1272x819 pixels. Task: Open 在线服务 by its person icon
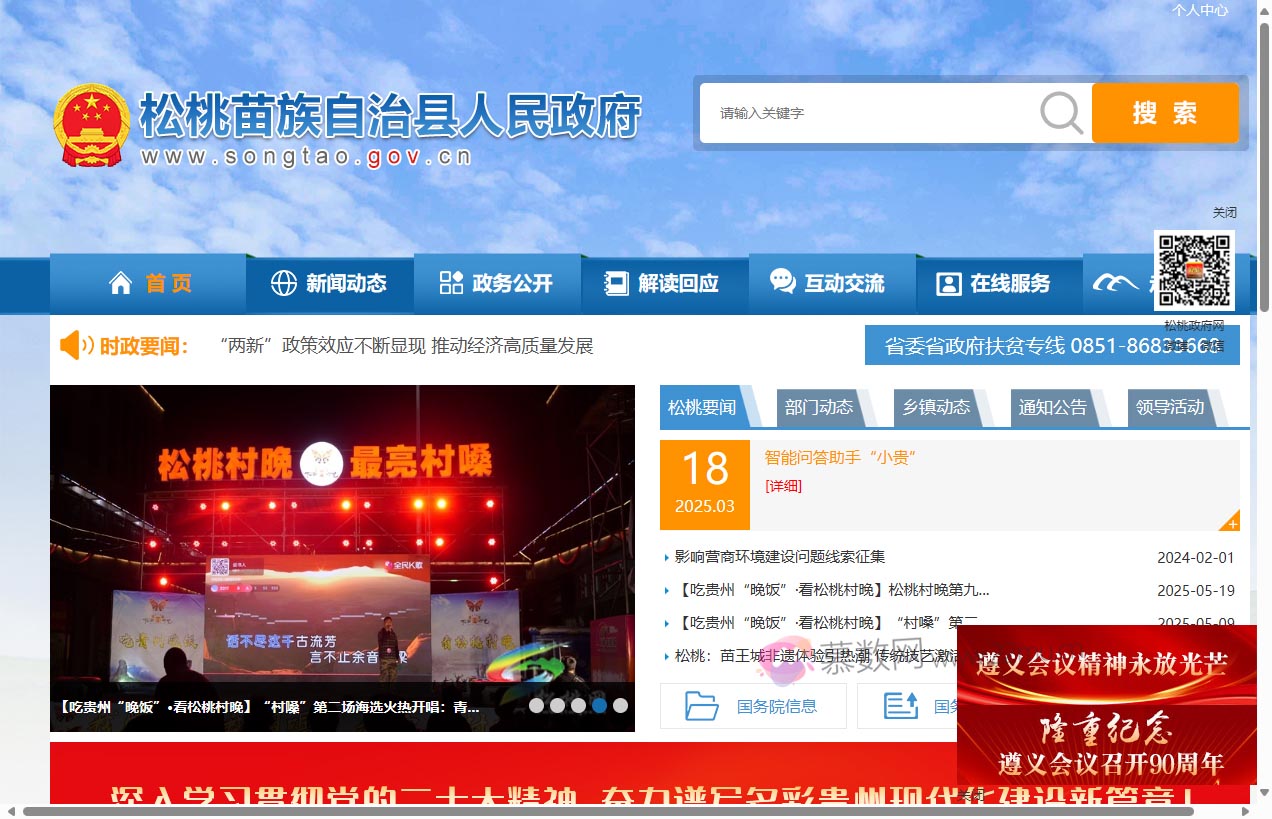[948, 283]
